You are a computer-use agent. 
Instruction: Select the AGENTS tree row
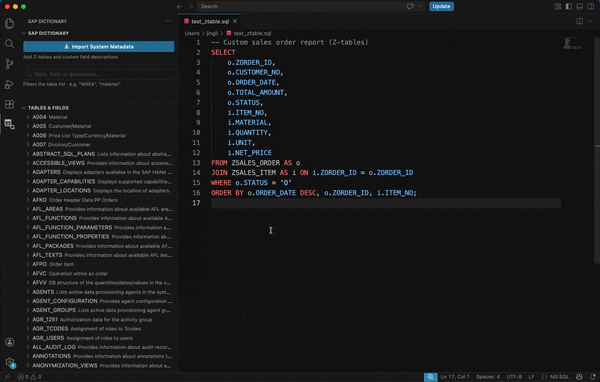point(99,292)
